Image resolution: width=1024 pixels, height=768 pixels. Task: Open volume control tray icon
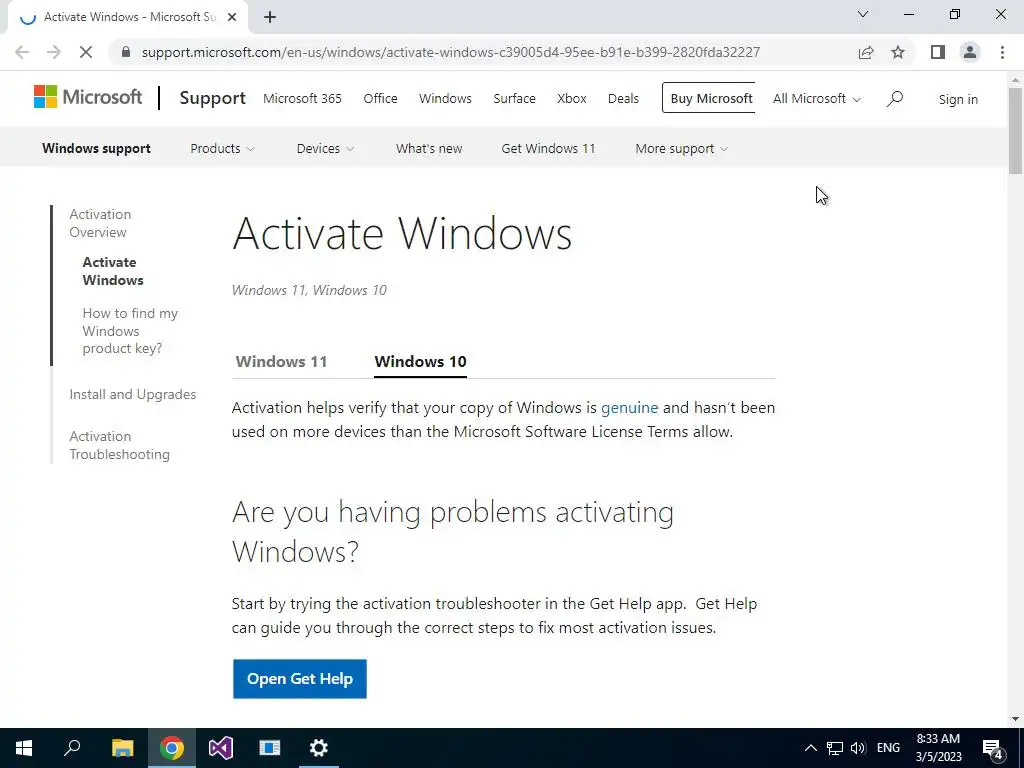click(858, 748)
